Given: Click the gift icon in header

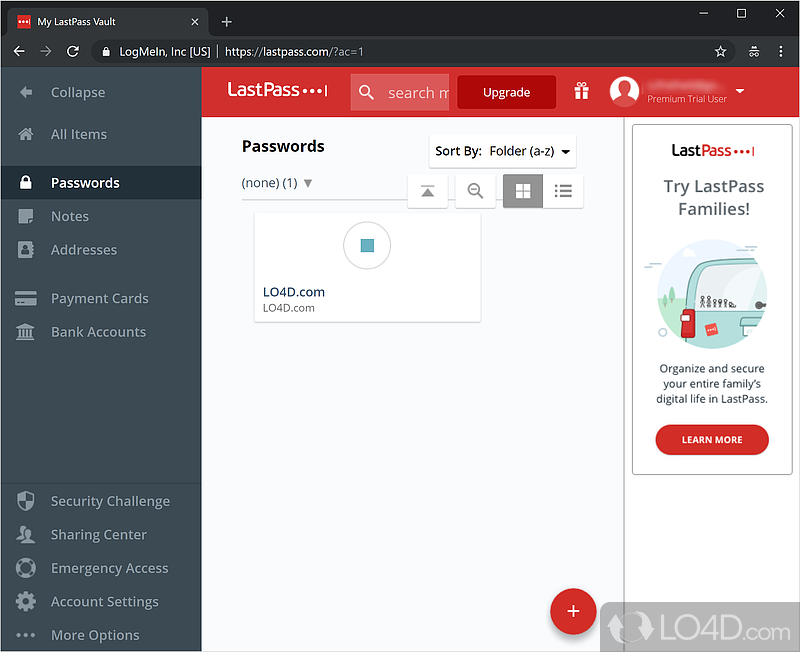Looking at the screenshot, I should click(581, 92).
